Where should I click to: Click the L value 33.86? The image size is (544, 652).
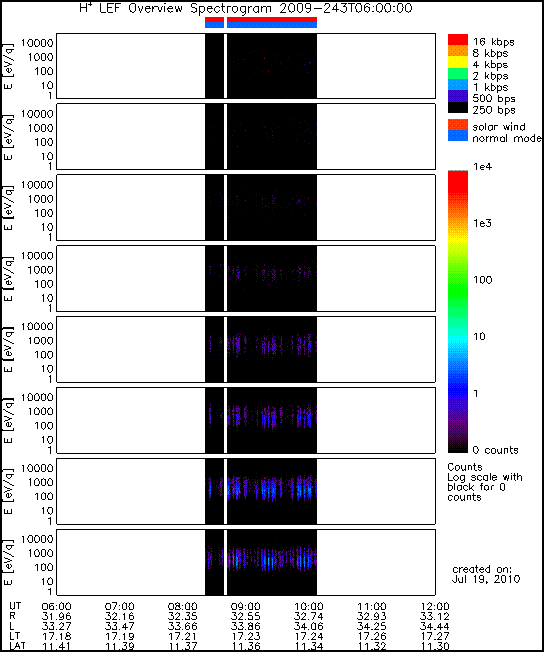click(245, 627)
